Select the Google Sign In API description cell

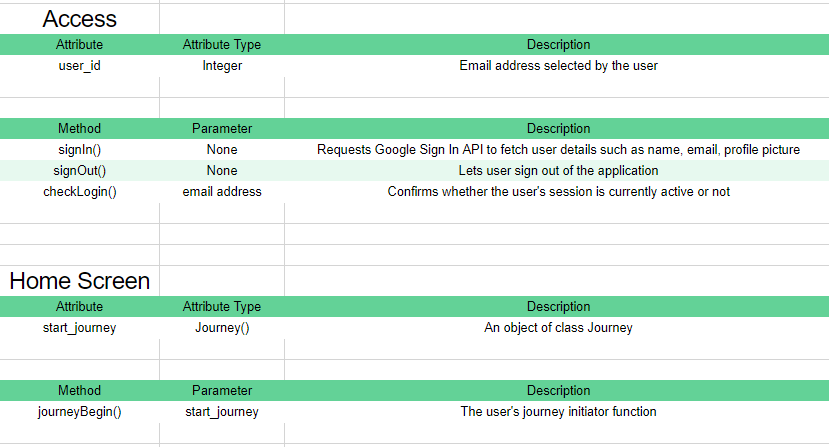point(558,150)
